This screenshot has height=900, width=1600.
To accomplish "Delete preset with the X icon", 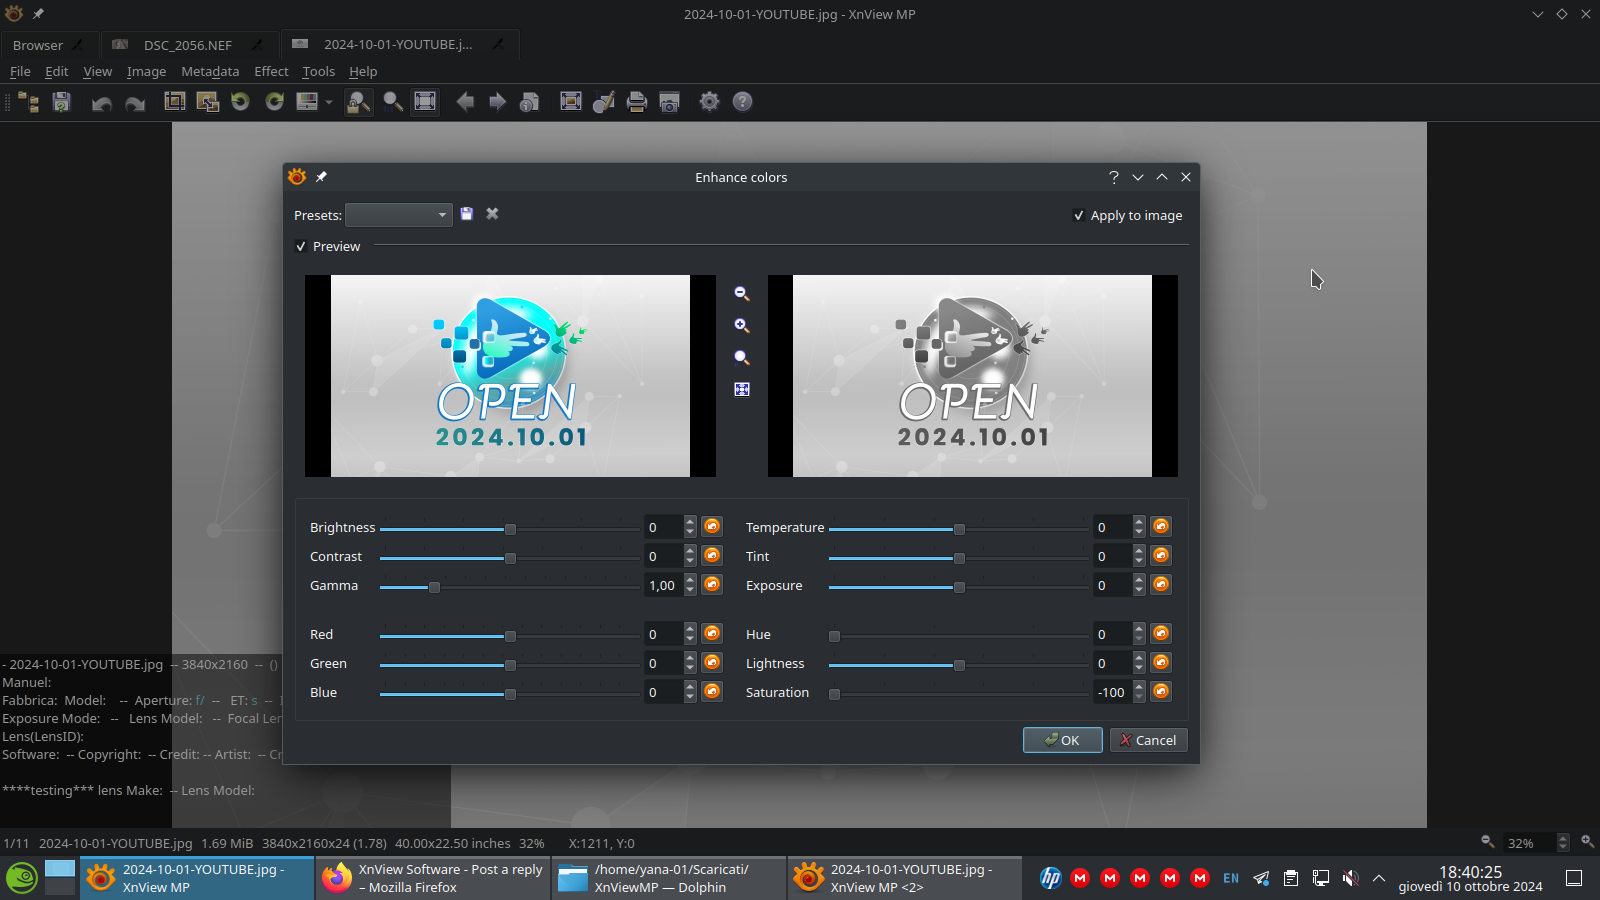I will pos(492,214).
